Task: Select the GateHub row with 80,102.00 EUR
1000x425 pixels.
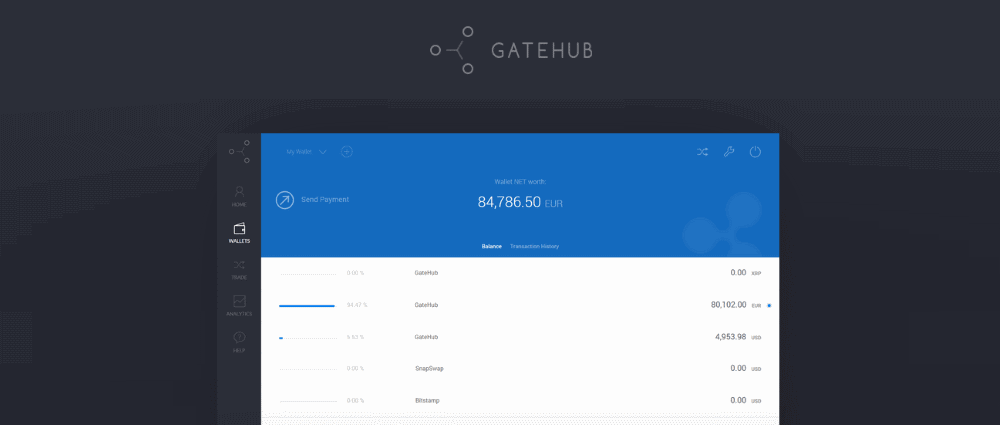Action: point(520,305)
